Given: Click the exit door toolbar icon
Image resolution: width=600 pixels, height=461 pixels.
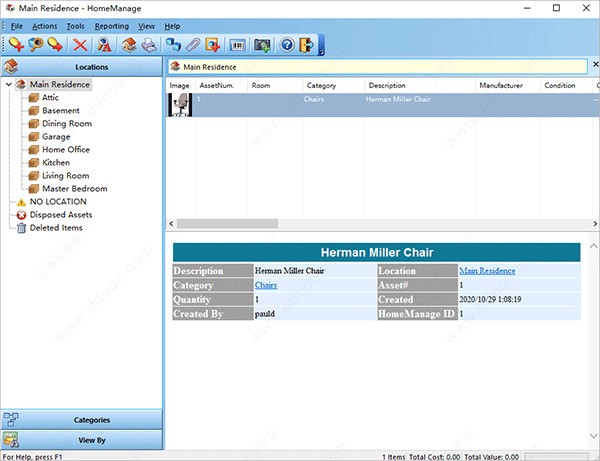Looking at the screenshot, I should [x=305, y=45].
